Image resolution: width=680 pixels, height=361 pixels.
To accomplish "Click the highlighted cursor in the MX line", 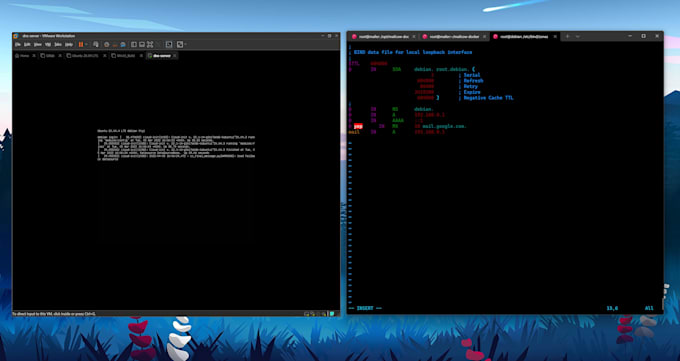I will tap(358, 126).
